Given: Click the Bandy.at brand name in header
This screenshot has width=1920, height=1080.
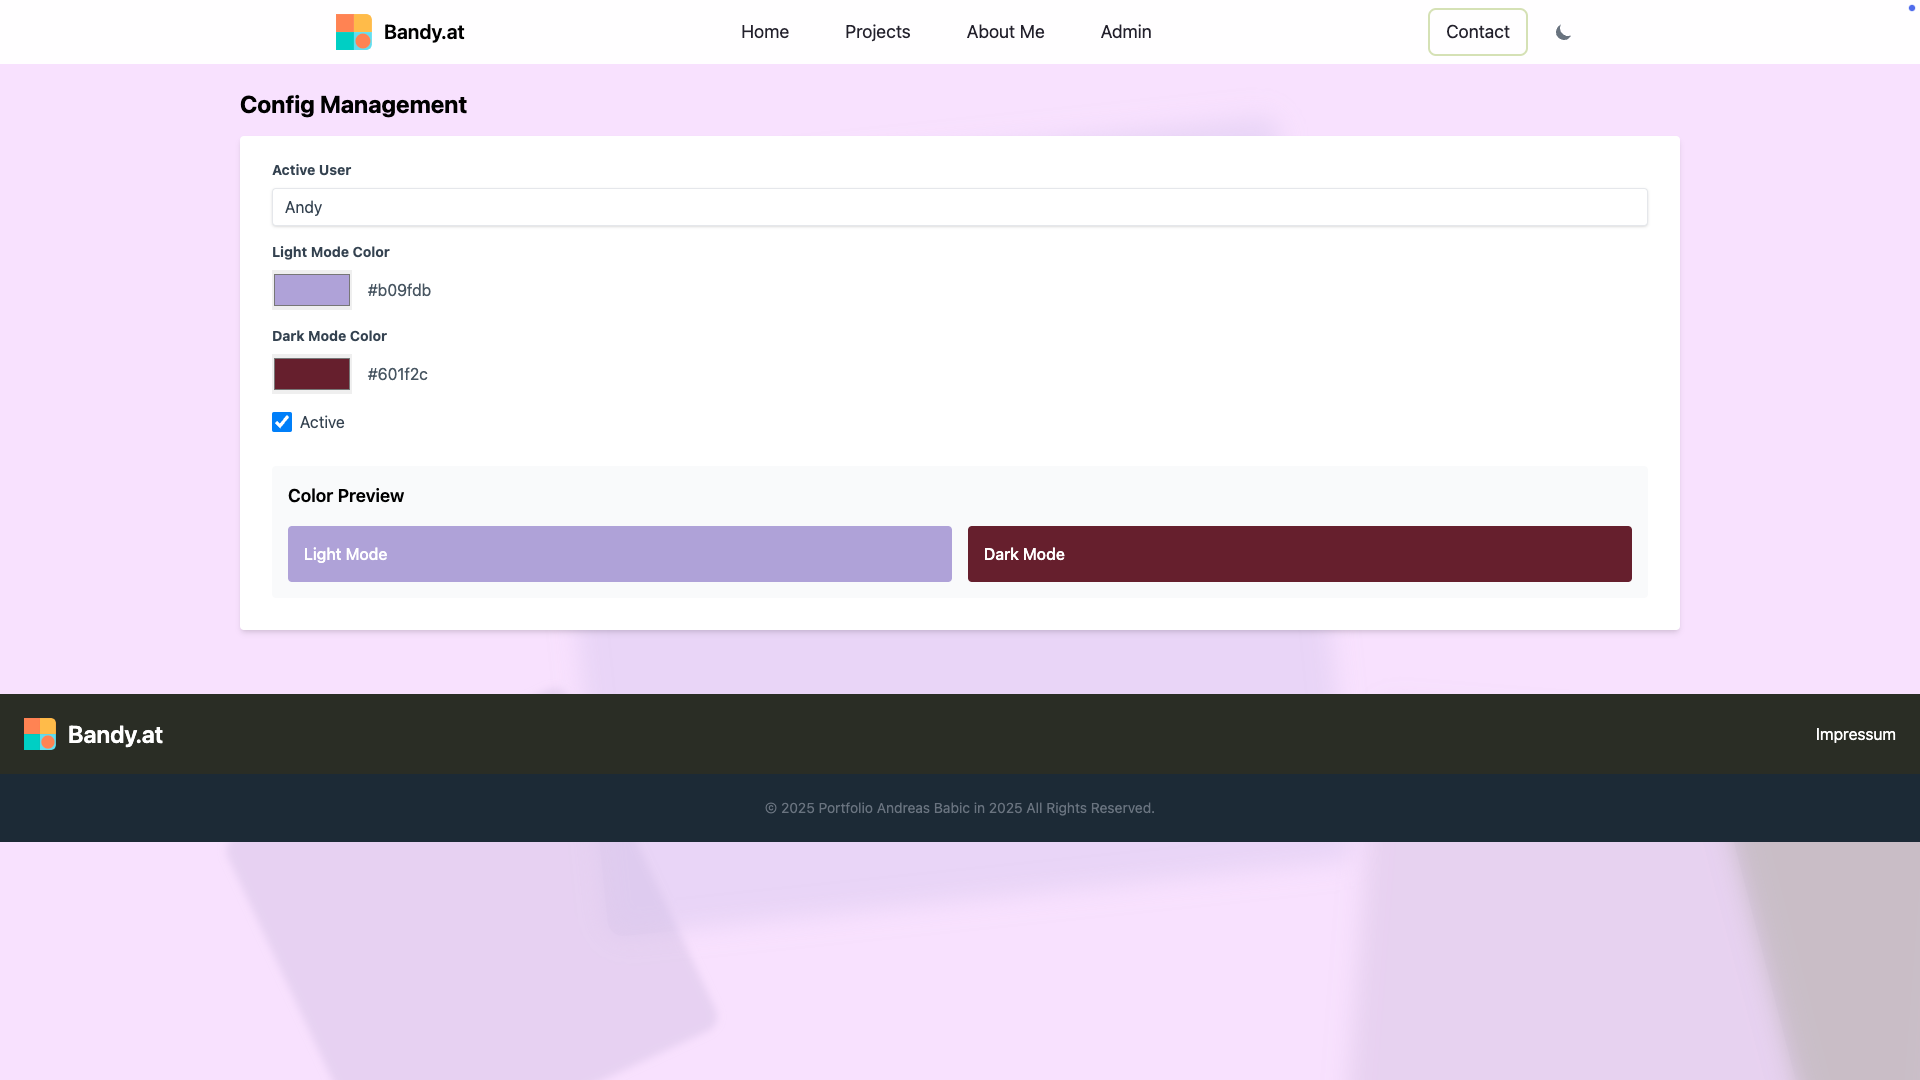Looking at the screenshot, I should 424,32.
